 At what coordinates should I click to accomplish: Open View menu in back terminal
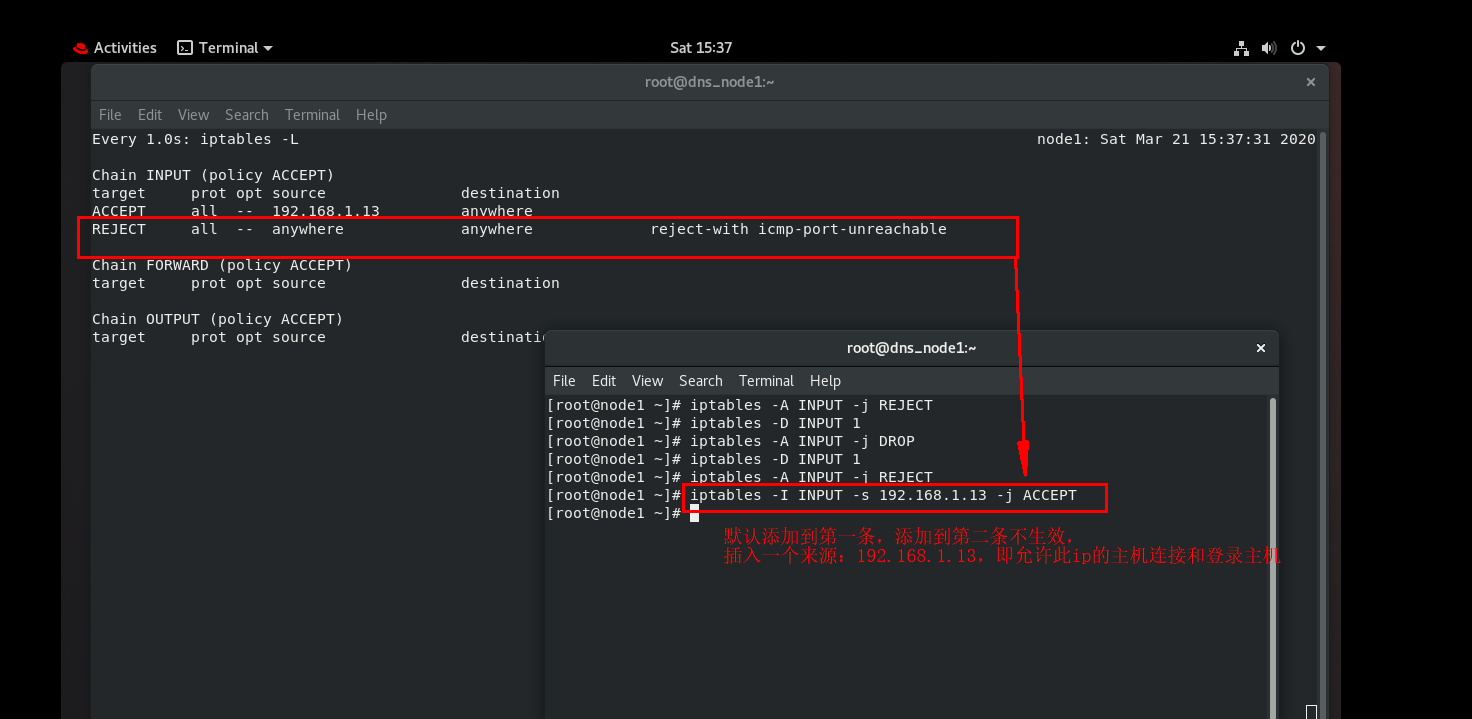(193, 115)
